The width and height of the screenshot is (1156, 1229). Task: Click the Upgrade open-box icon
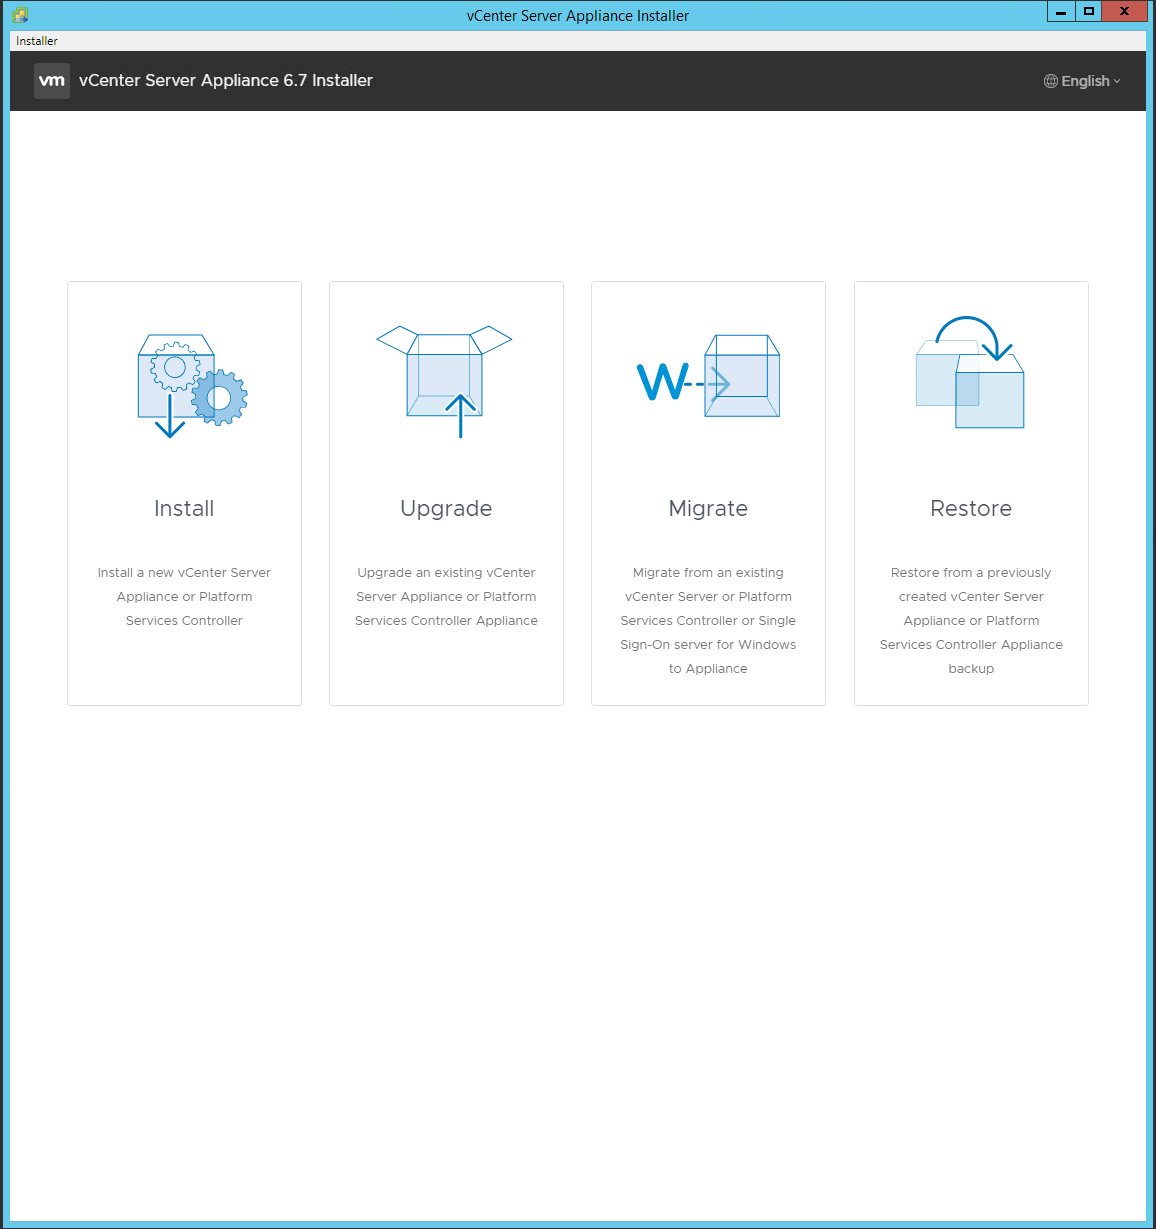(x=445, y=380)
